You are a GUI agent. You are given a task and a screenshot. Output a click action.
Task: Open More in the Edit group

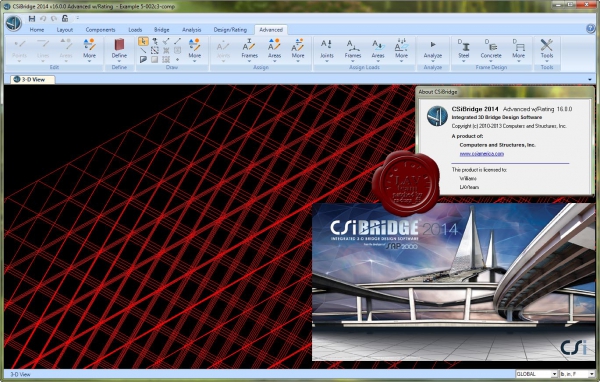(89, 49)
